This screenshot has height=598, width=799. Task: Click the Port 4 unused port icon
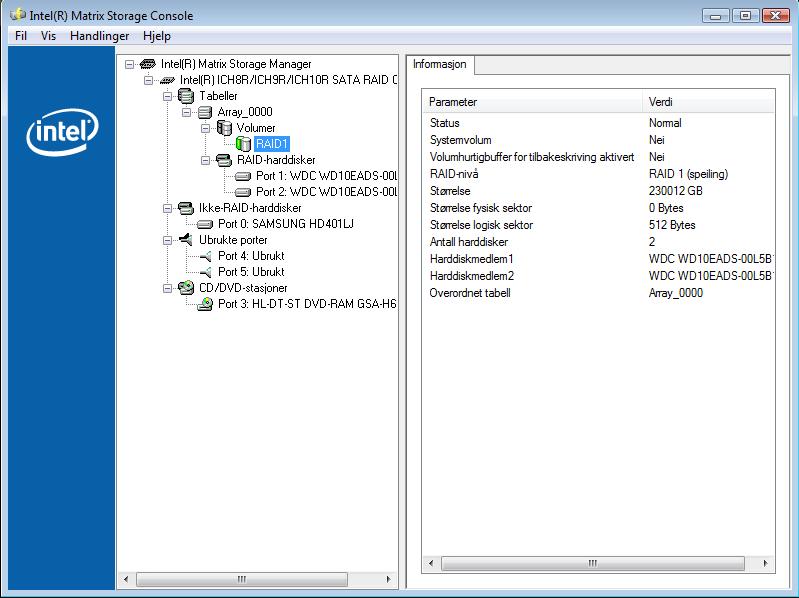pyautogui.click(x=205, y=256)
